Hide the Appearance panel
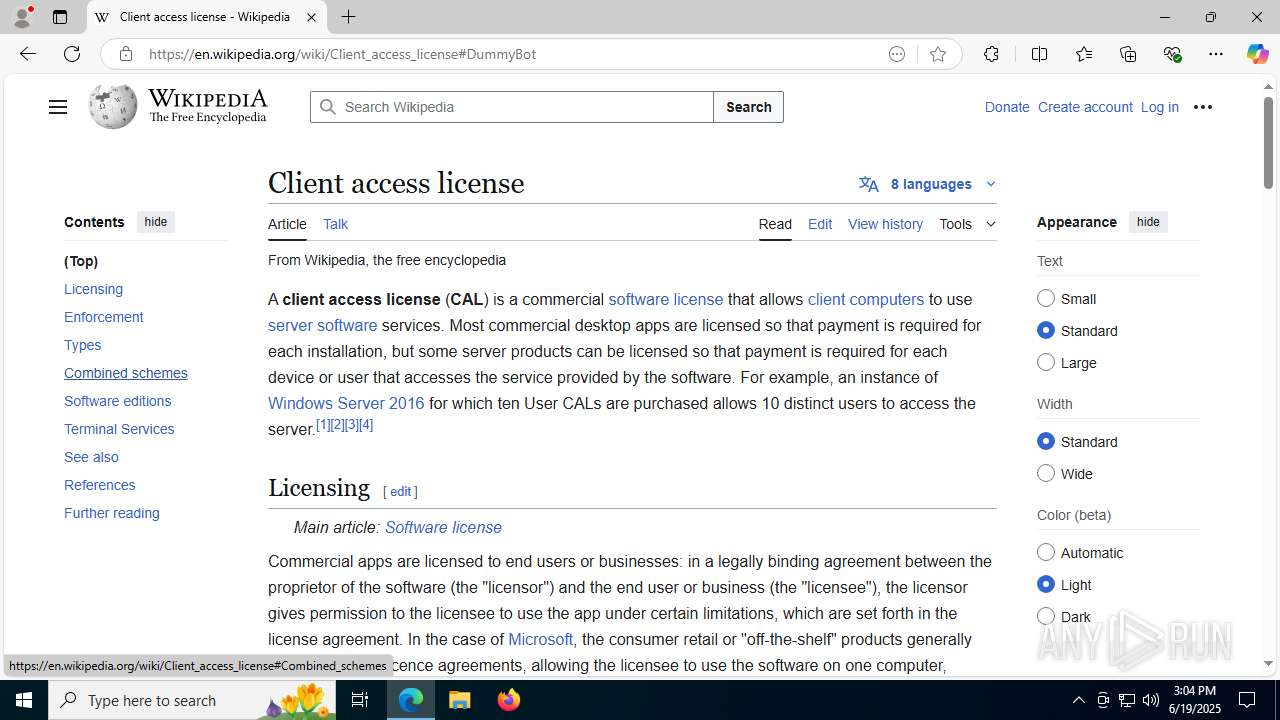Image resolution: width=1280 pixels, height=720 pixels. point(1148,222)
